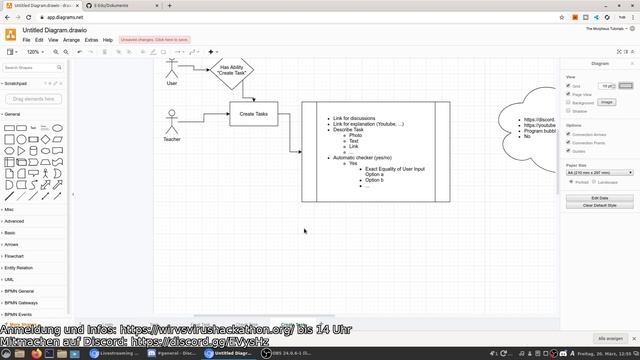Click the zoom in magnifier icon
The height and width of the screenshot is (360, 640).
[56, 52]
